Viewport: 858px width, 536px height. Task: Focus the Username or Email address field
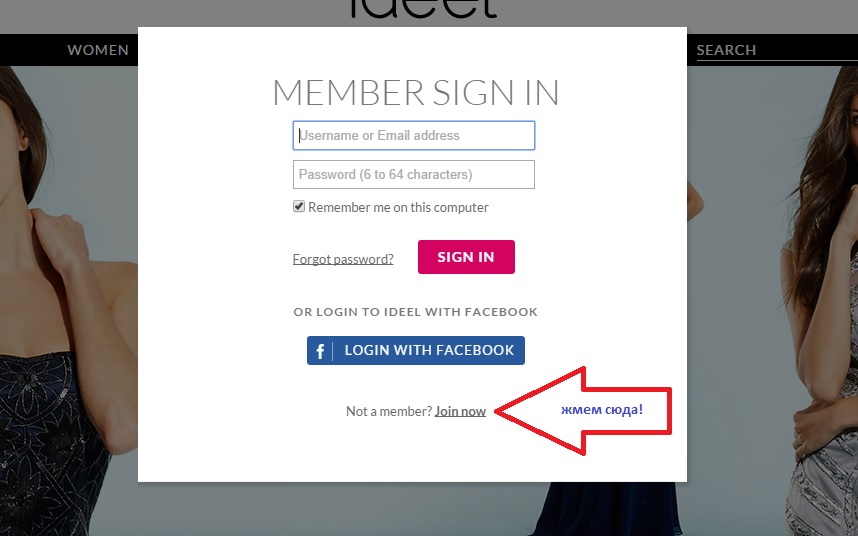[x=414, y=136]
